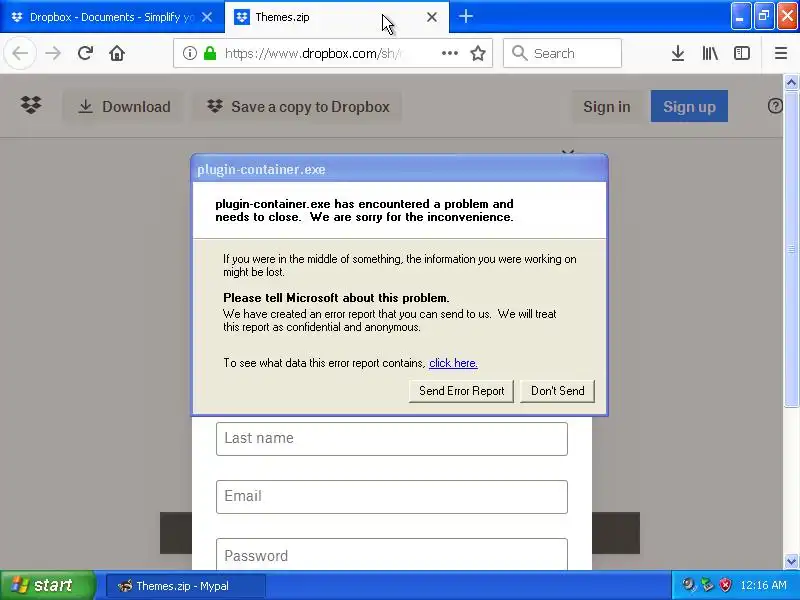Open the hamburger application menu

[781, 53]
